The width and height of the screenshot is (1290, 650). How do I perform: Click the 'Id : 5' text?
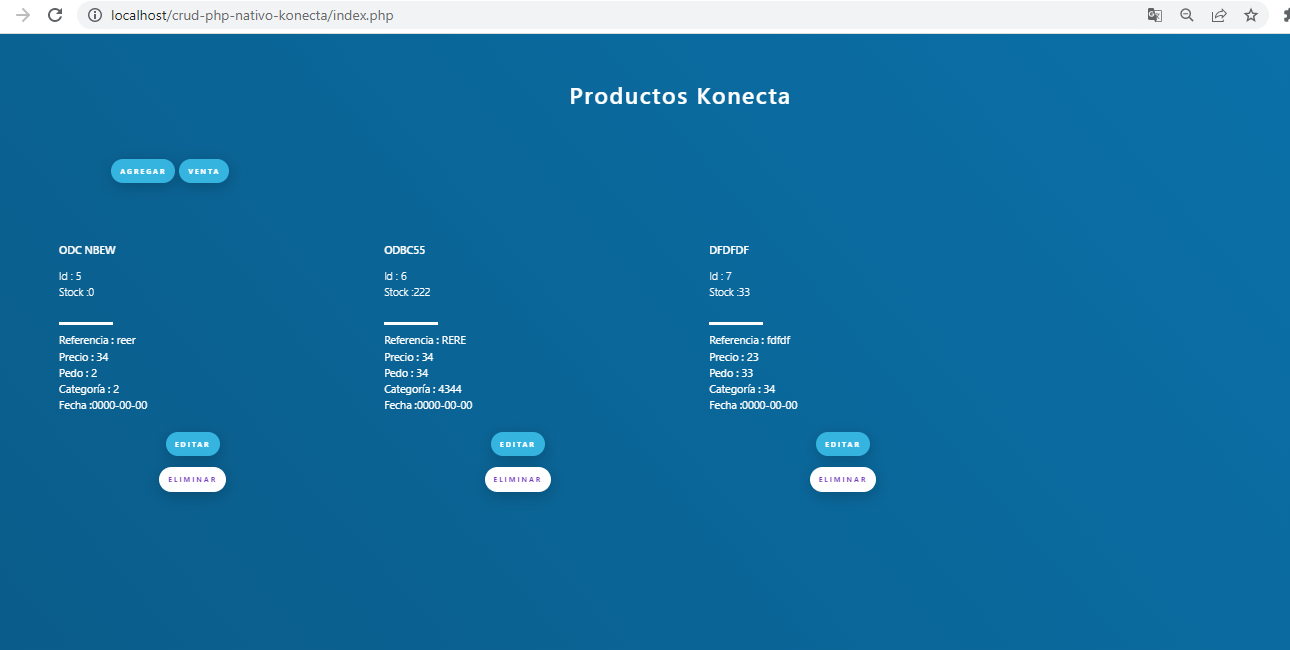click(x=70, y=276)
